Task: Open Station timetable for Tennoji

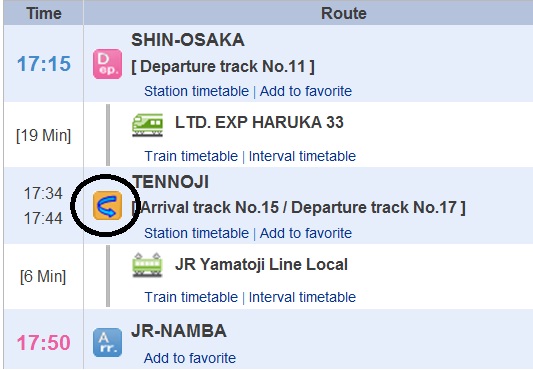Action: [196, 233]
